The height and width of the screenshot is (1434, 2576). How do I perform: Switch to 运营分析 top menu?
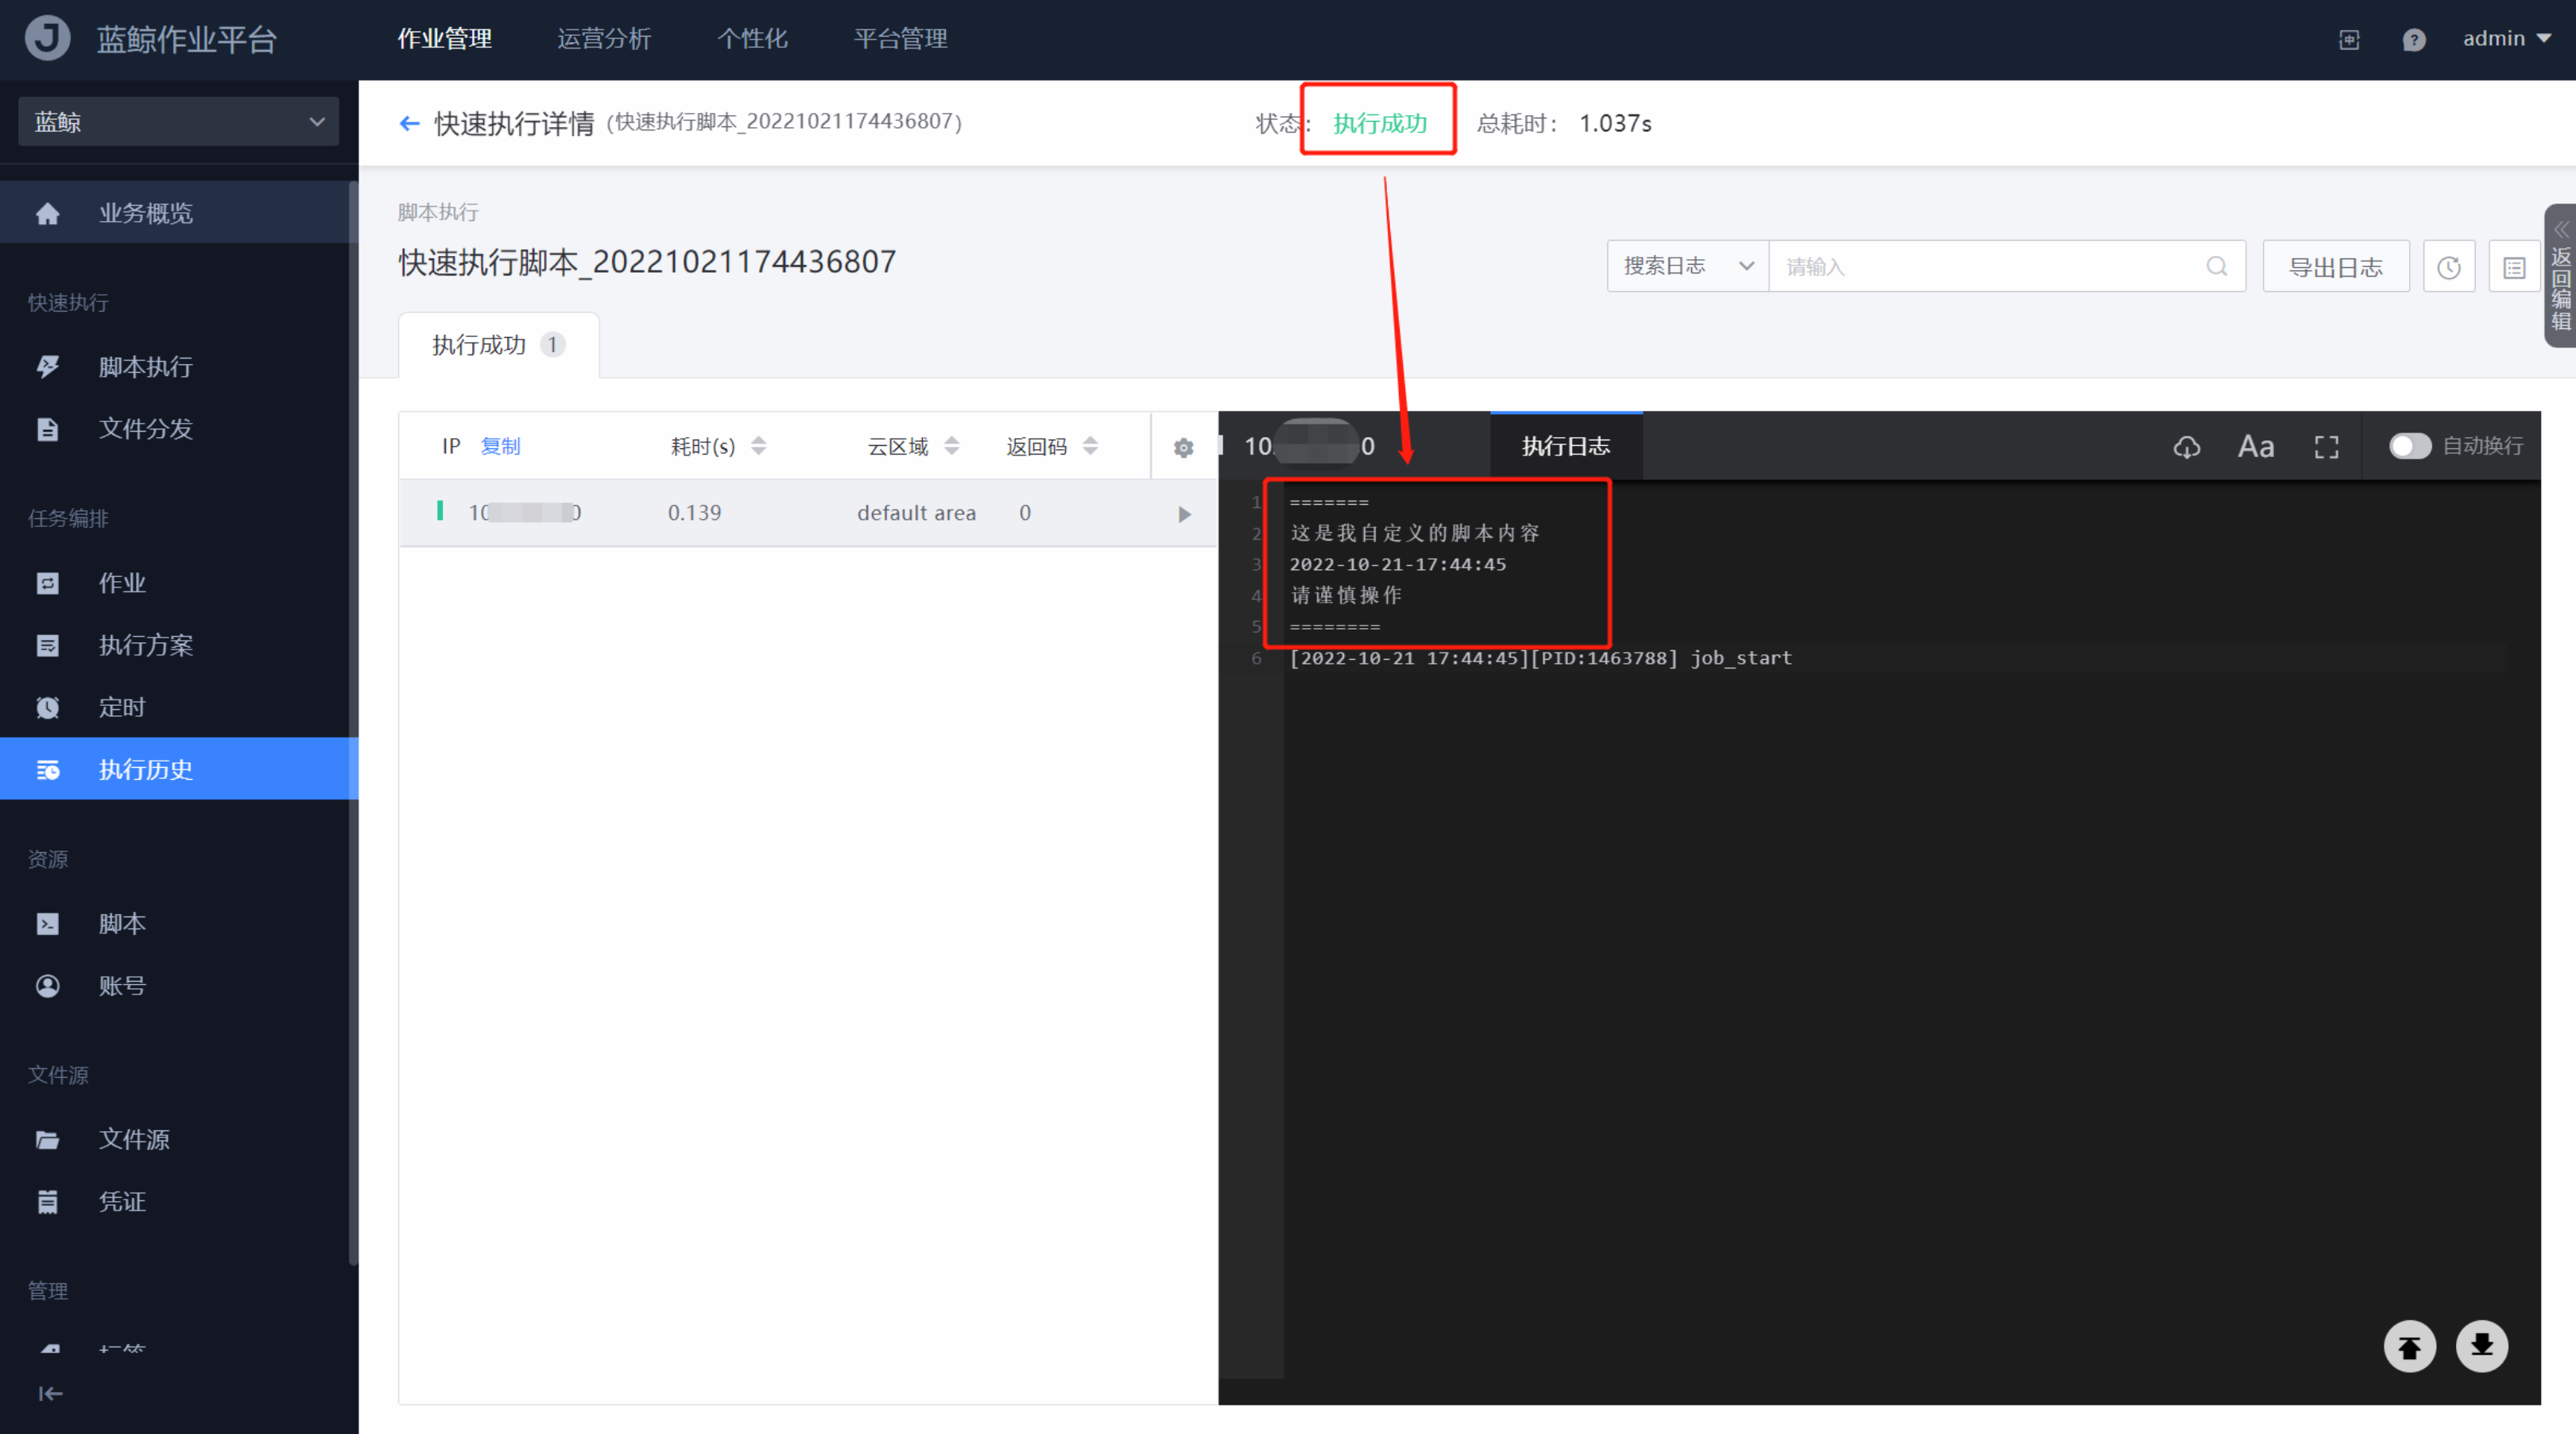click(x=604, y=39)
